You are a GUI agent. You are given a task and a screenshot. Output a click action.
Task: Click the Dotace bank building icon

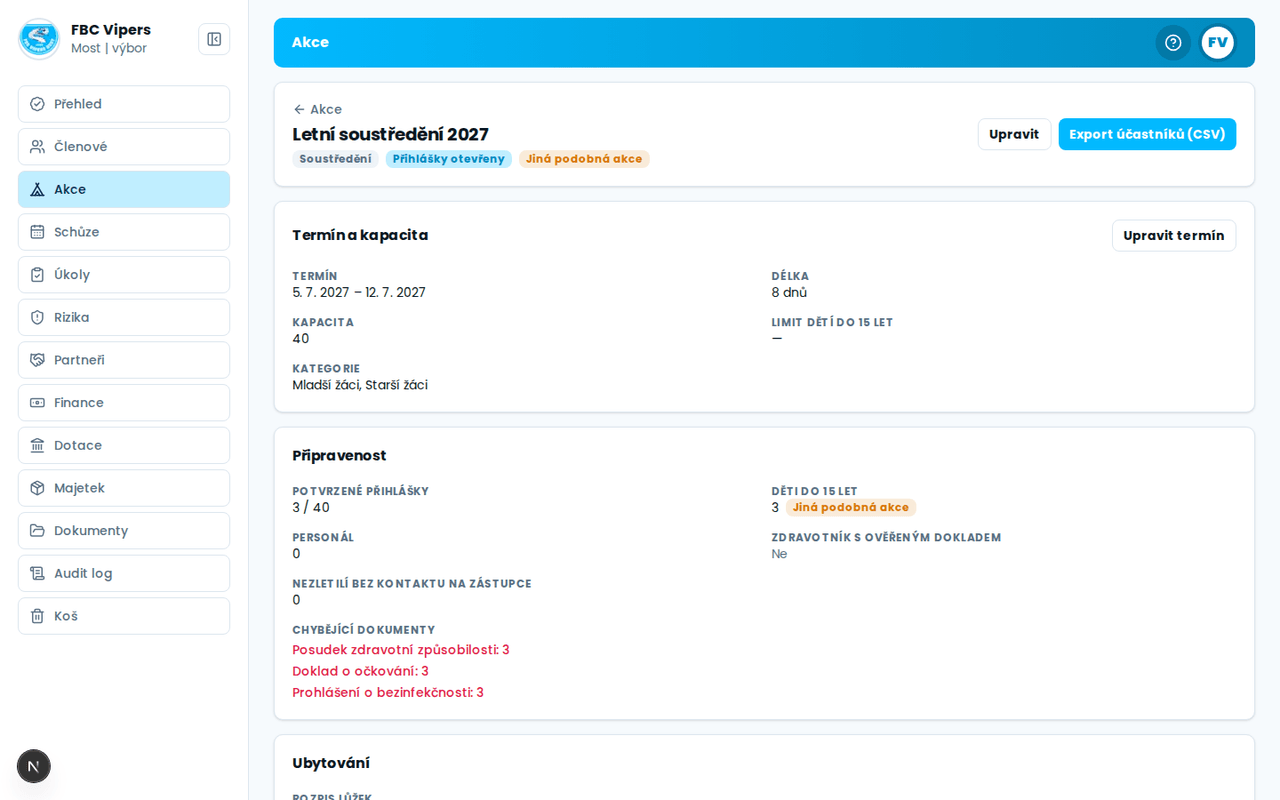click(x=37, y=445)
